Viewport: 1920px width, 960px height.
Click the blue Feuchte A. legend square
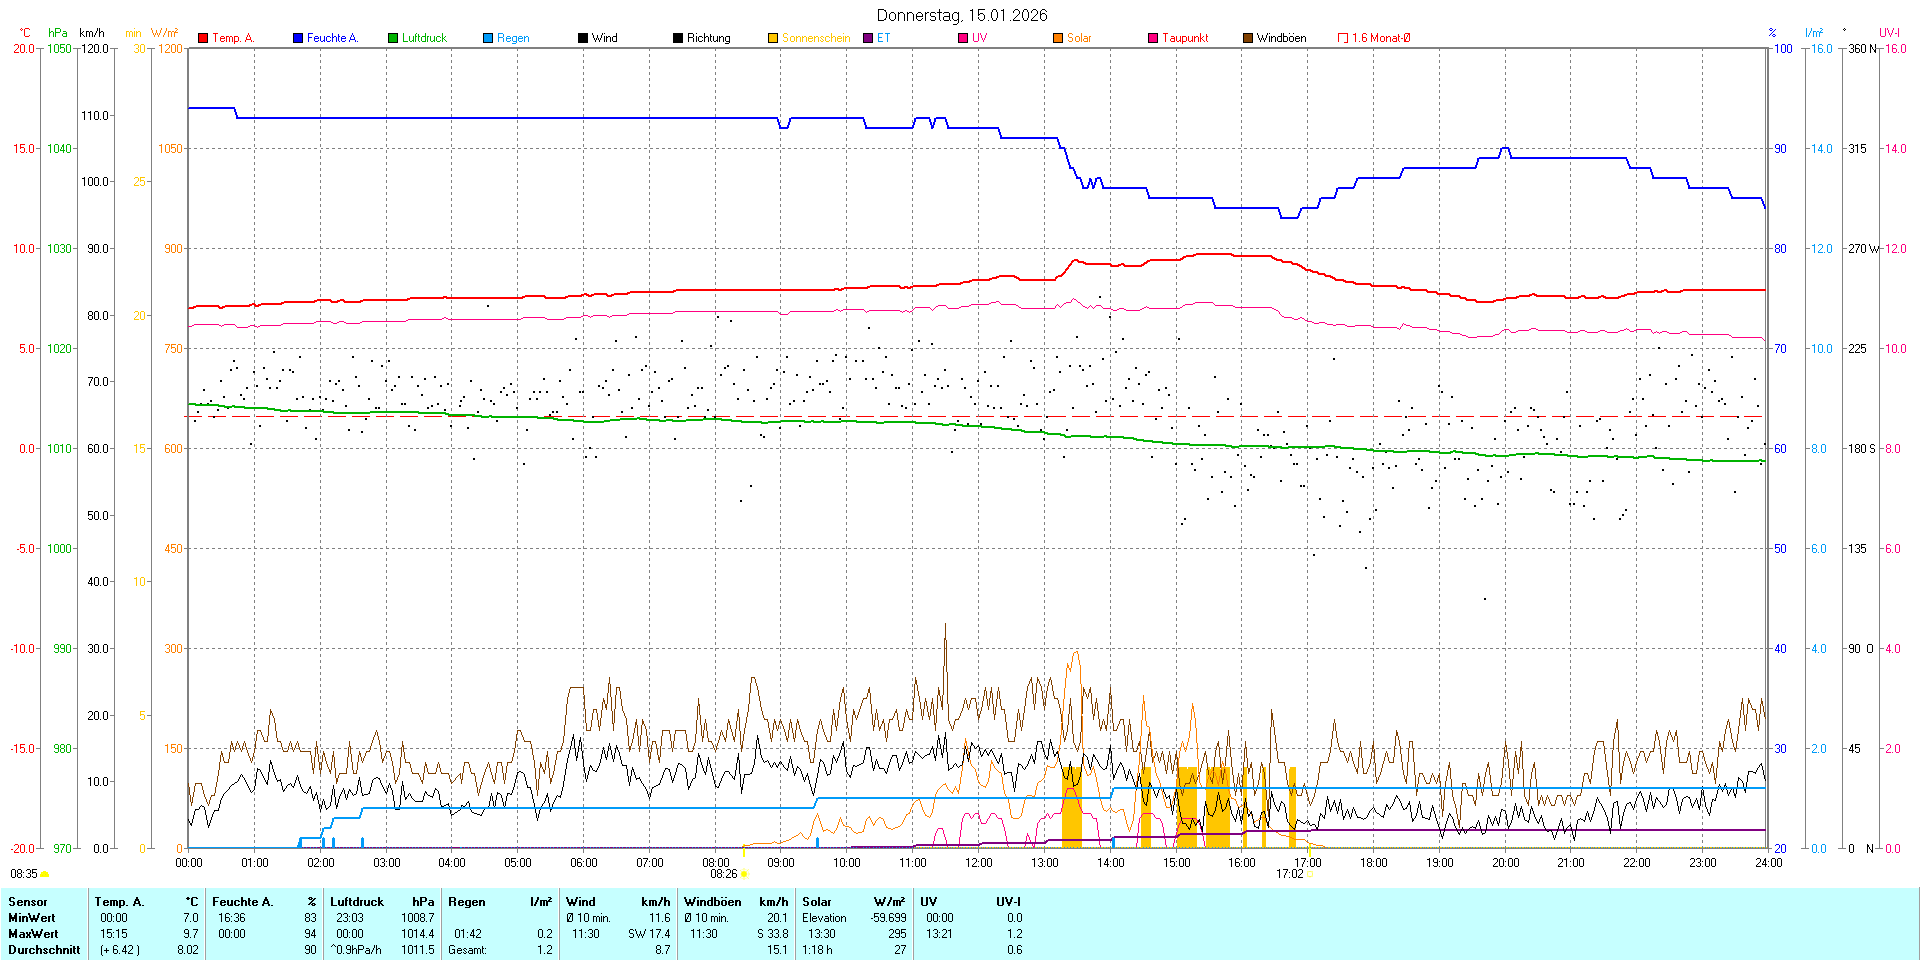point(298,38)
